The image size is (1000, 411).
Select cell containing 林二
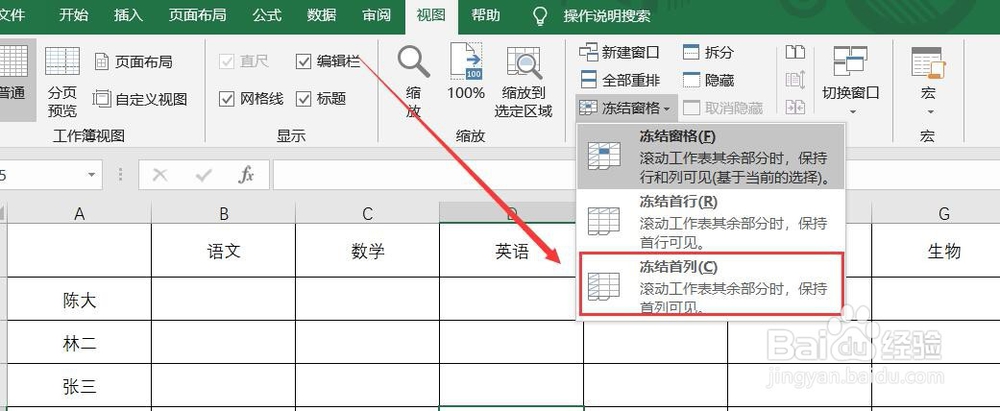coord(79,343)
